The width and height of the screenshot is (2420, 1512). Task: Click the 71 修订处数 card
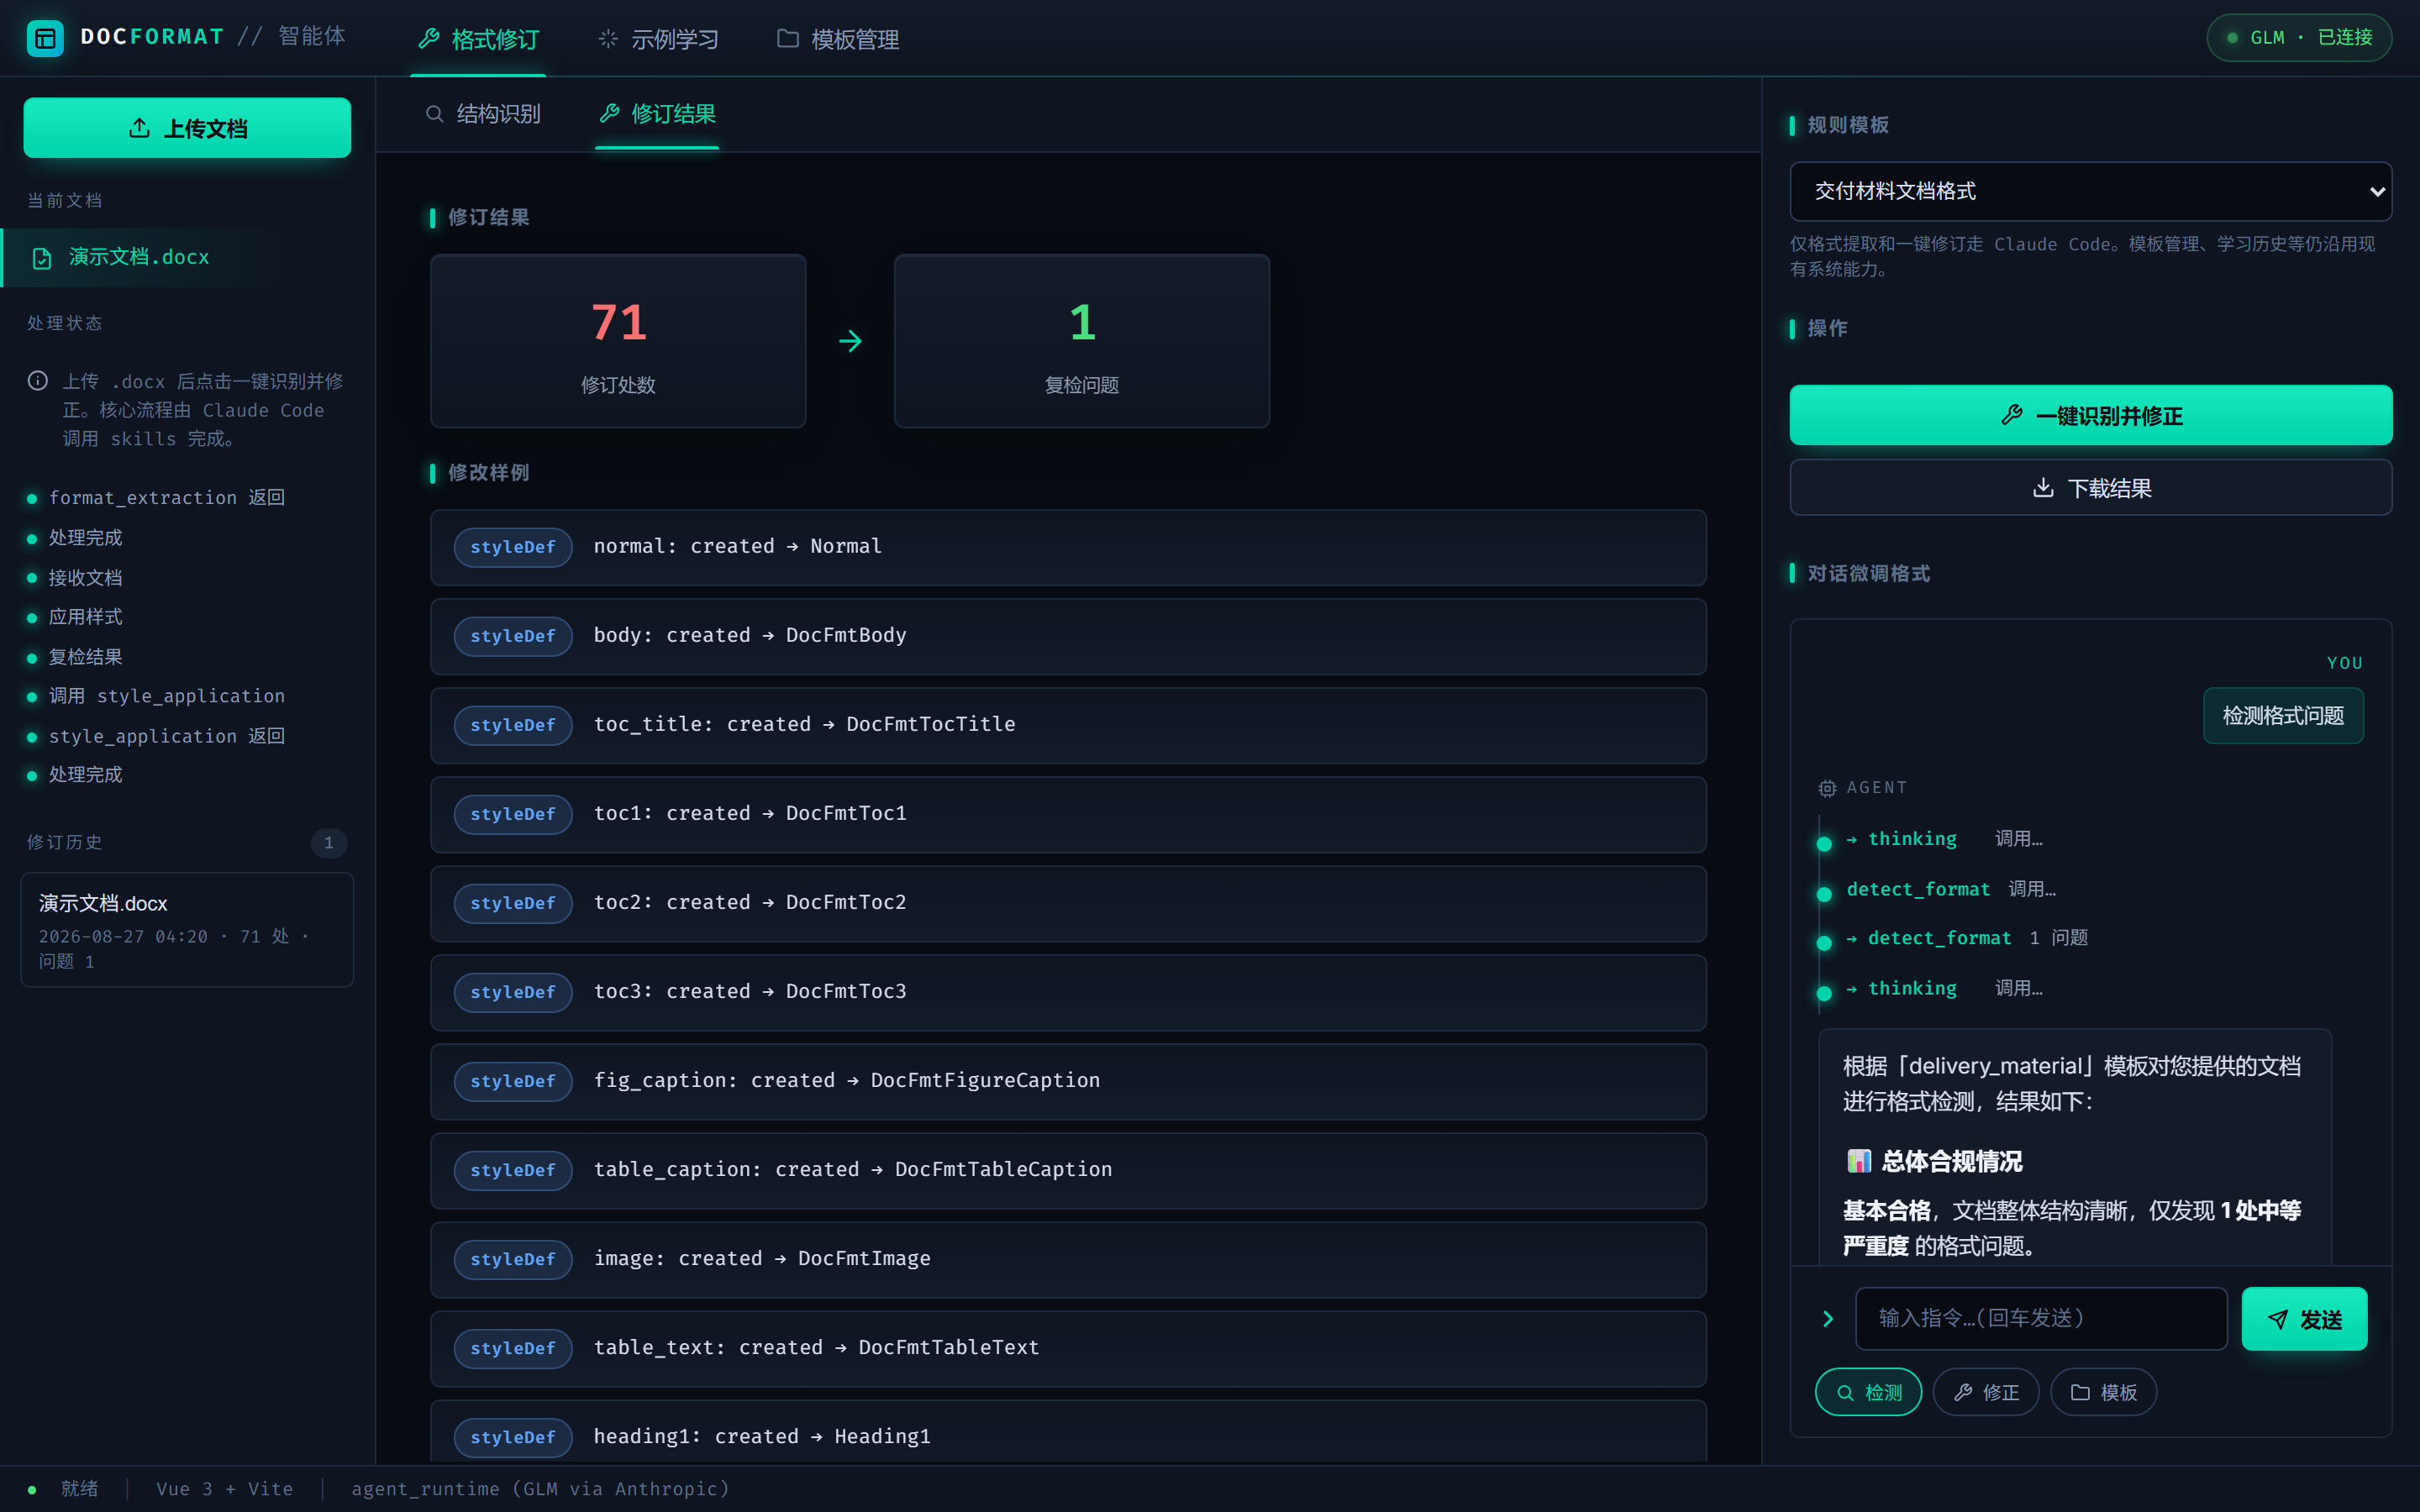(618, 341)
